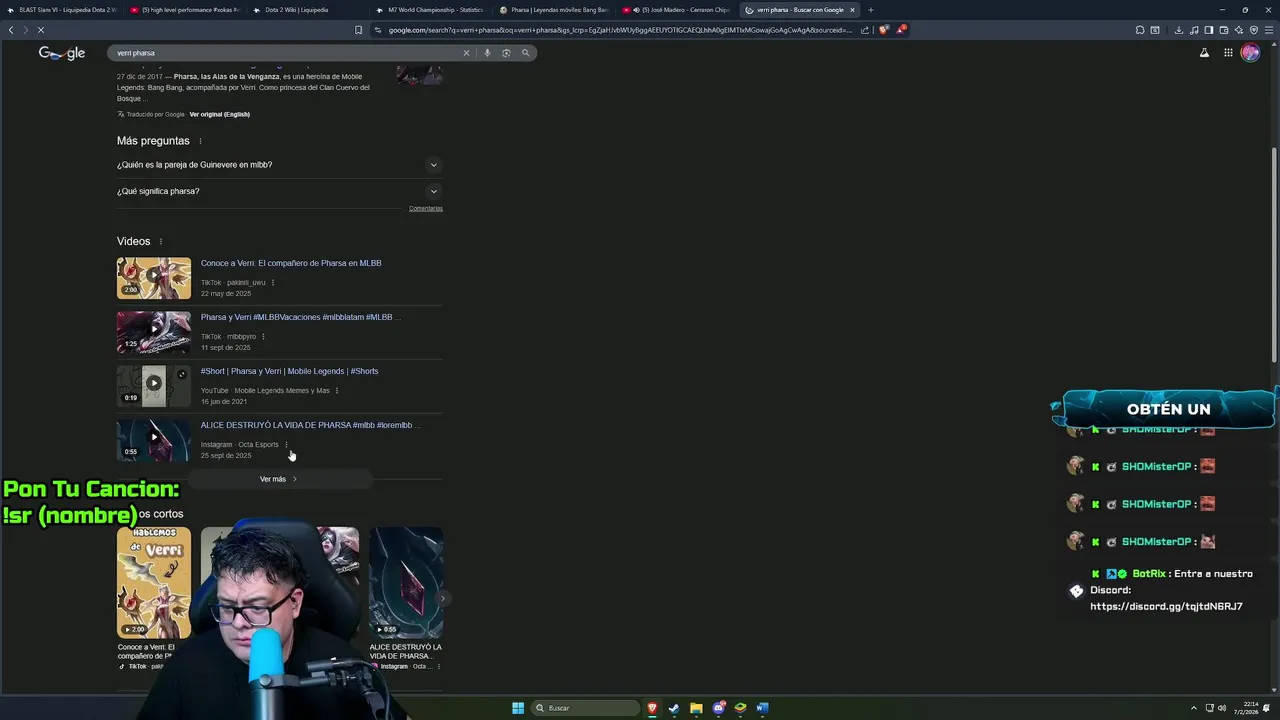Image resolution: width=1280 pixels, height=720 pixels.
Task: Expand the Guinevere pareja question
Action: (x=279, y=165)
